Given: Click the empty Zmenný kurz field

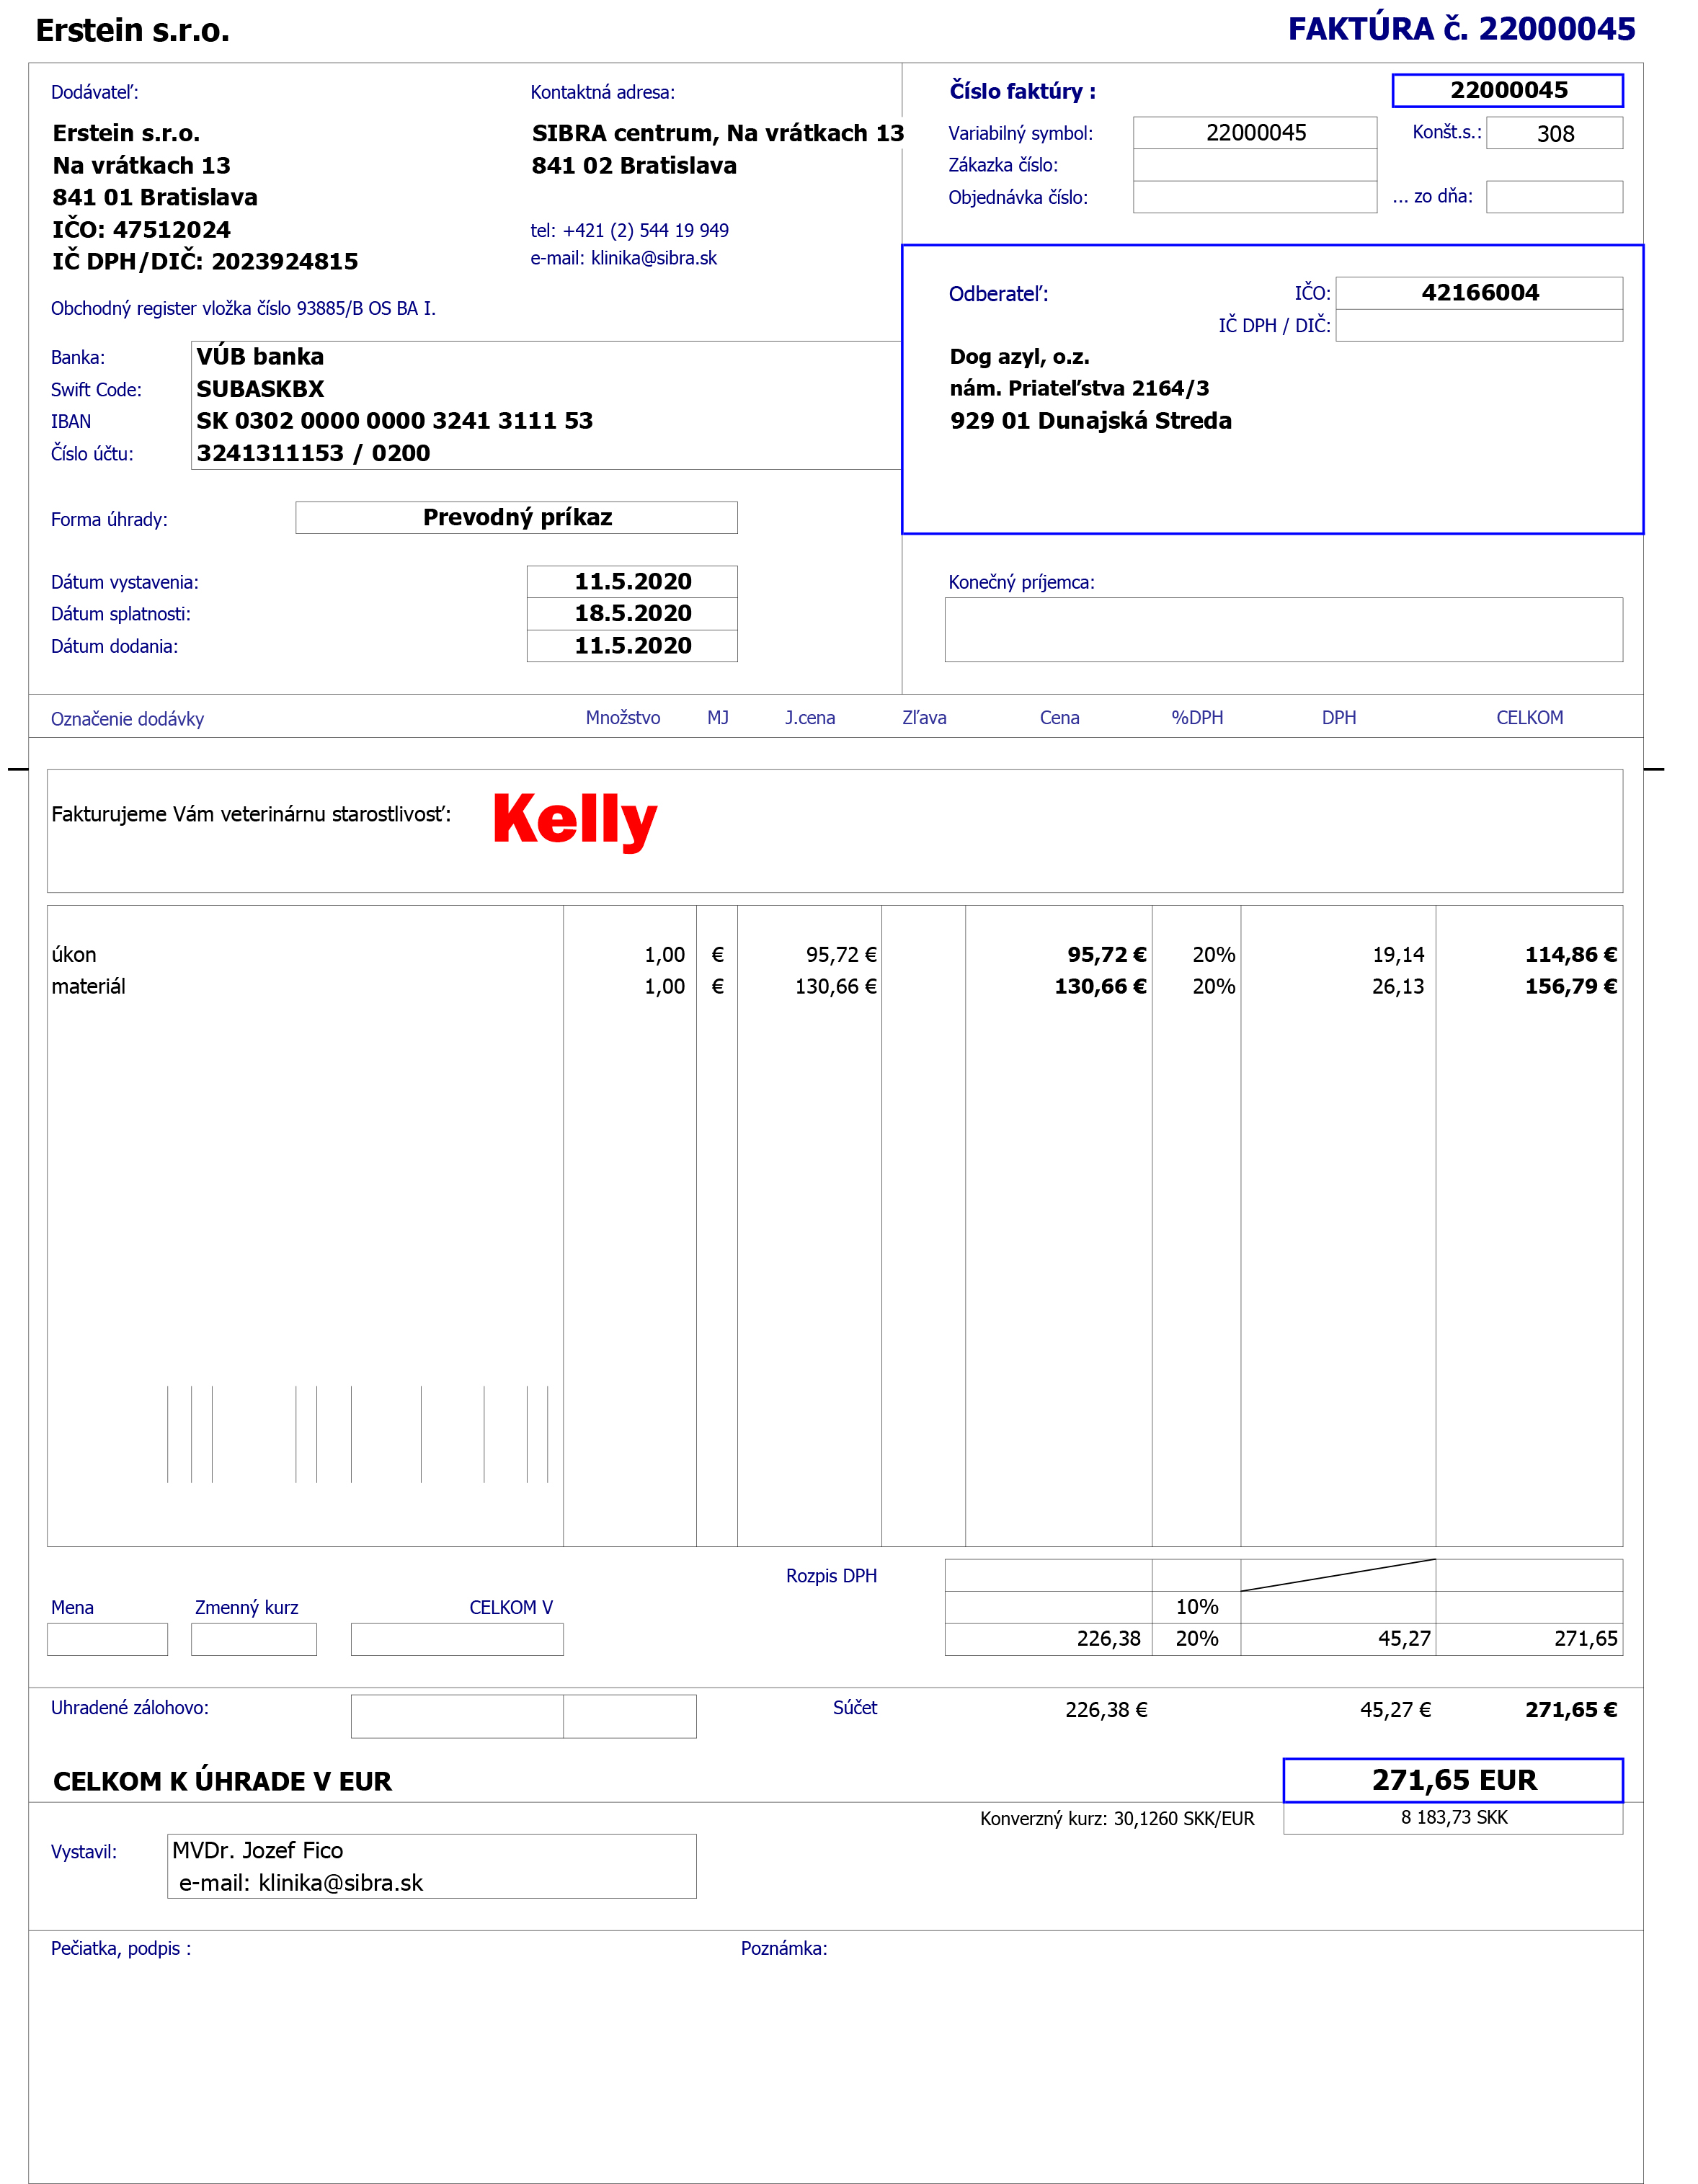Looking at the screenshot, I should [253, 1639].
